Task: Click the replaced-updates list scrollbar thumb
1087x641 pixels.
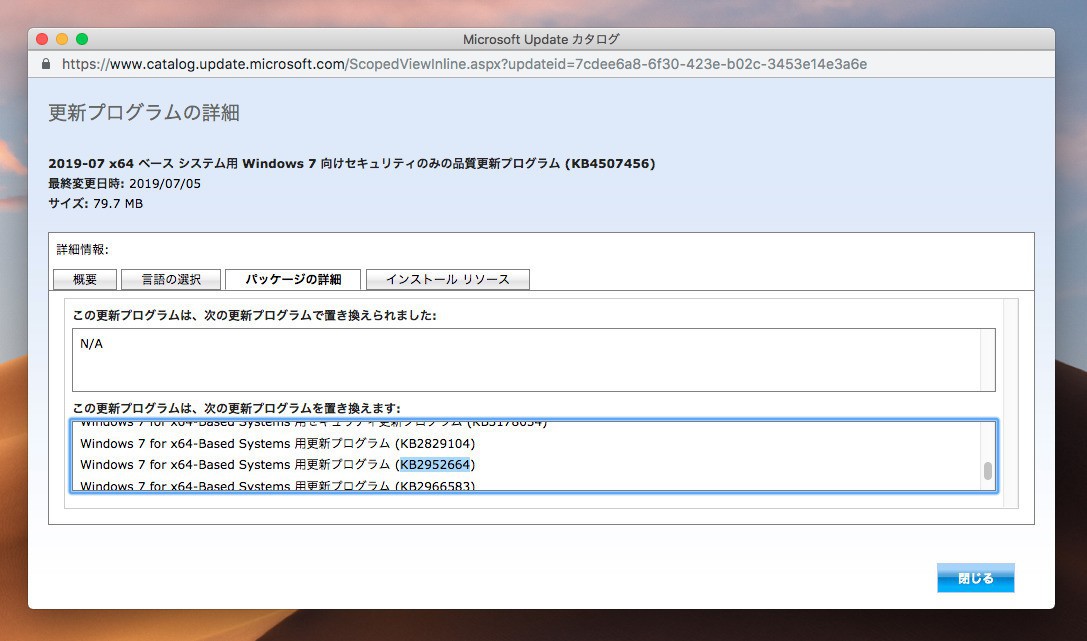Action: coord(988,471)
